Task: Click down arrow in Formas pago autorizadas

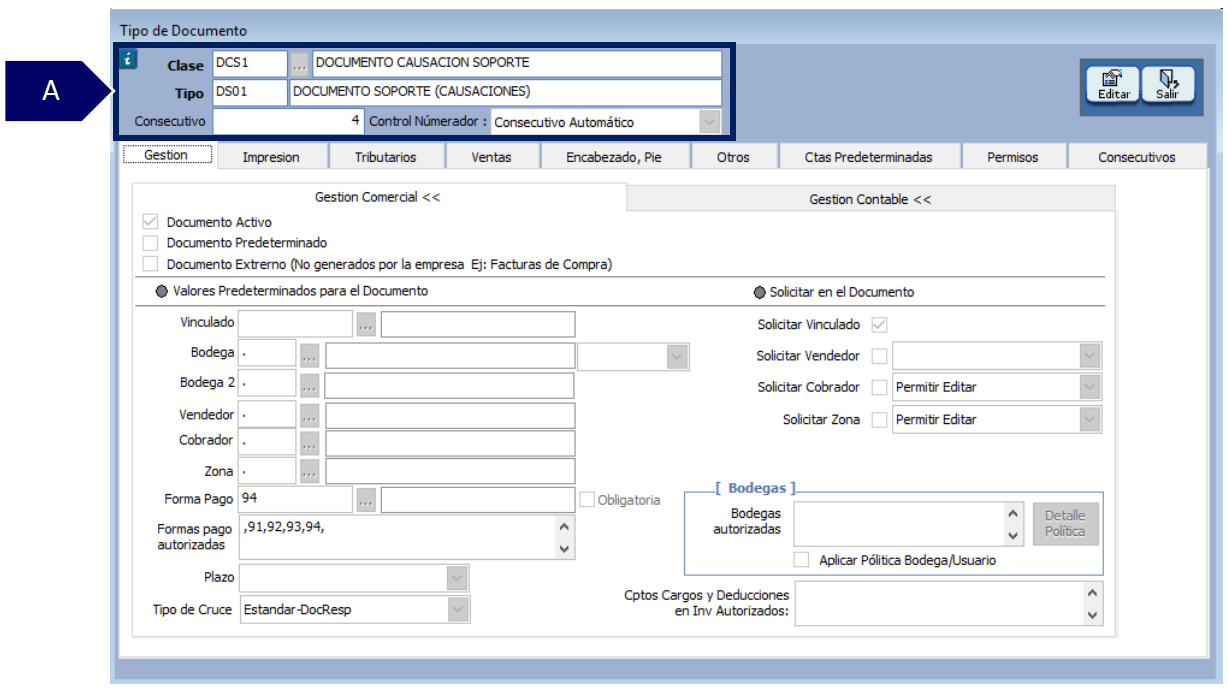Action: [564, 548]
